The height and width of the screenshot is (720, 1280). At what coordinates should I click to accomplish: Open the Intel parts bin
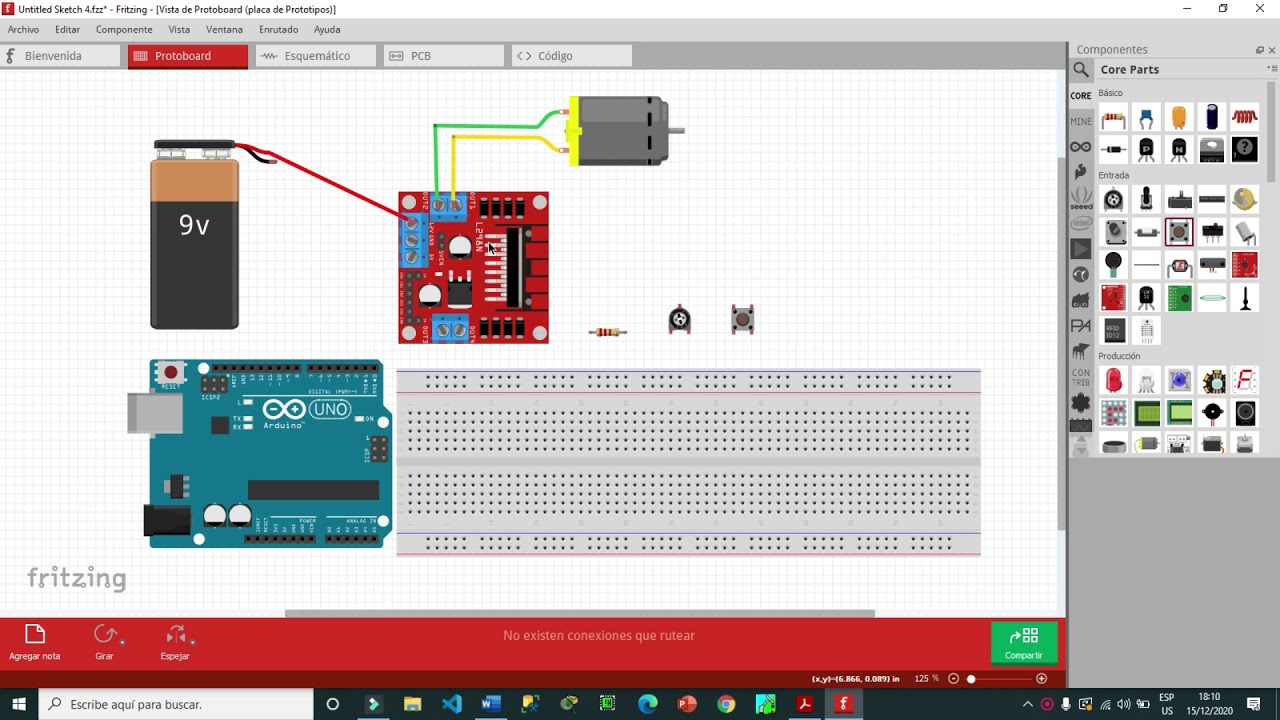tap(1081, 224)
